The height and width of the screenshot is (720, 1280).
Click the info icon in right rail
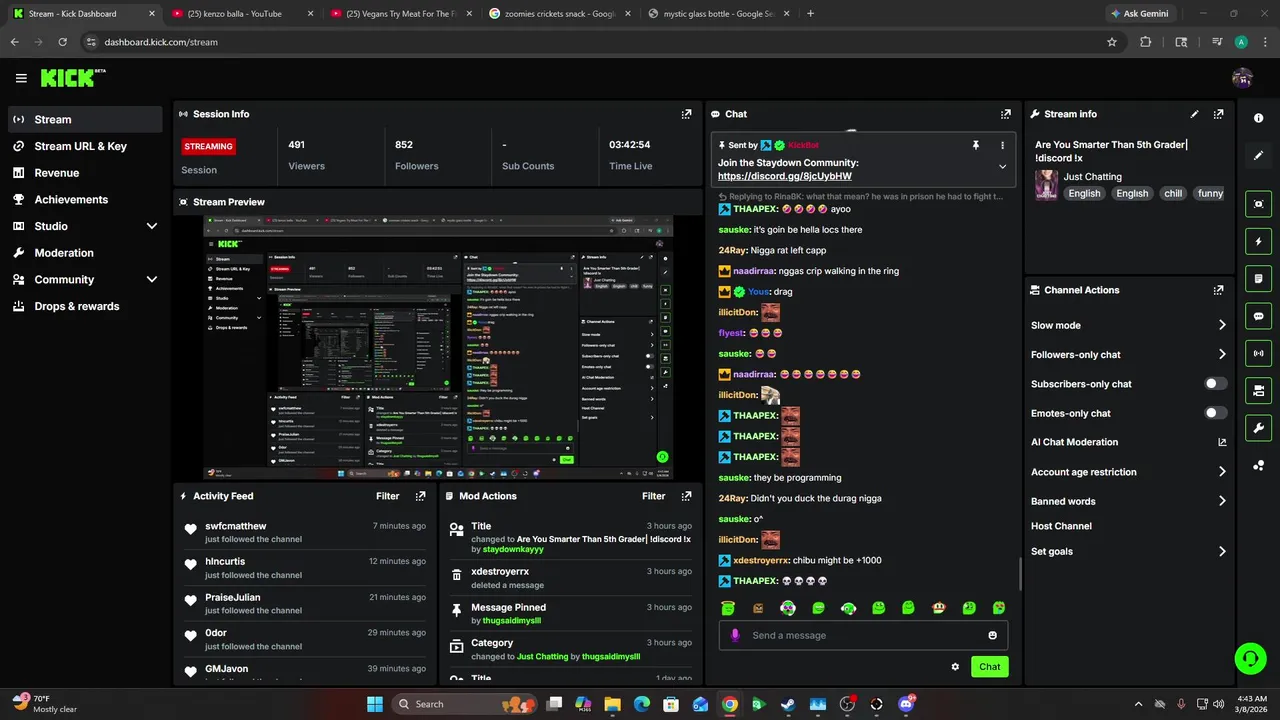1258,118
